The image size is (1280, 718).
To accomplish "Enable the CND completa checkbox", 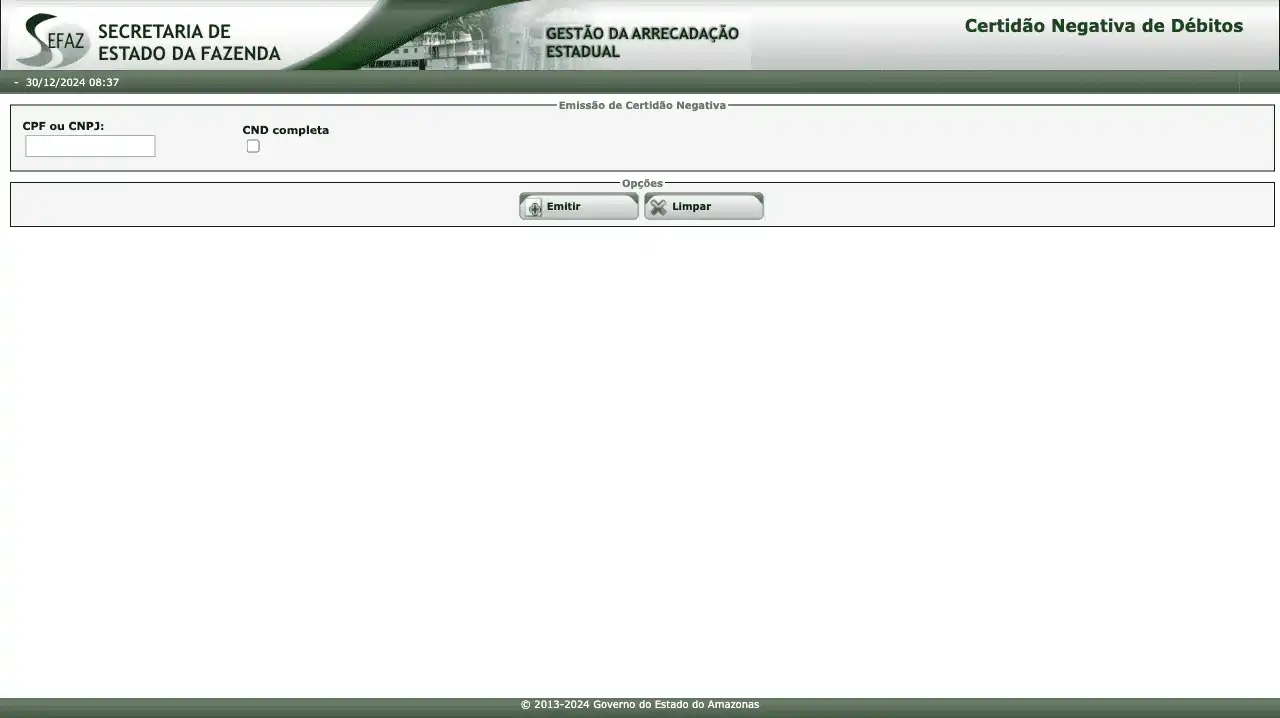I will pos(253,146).
